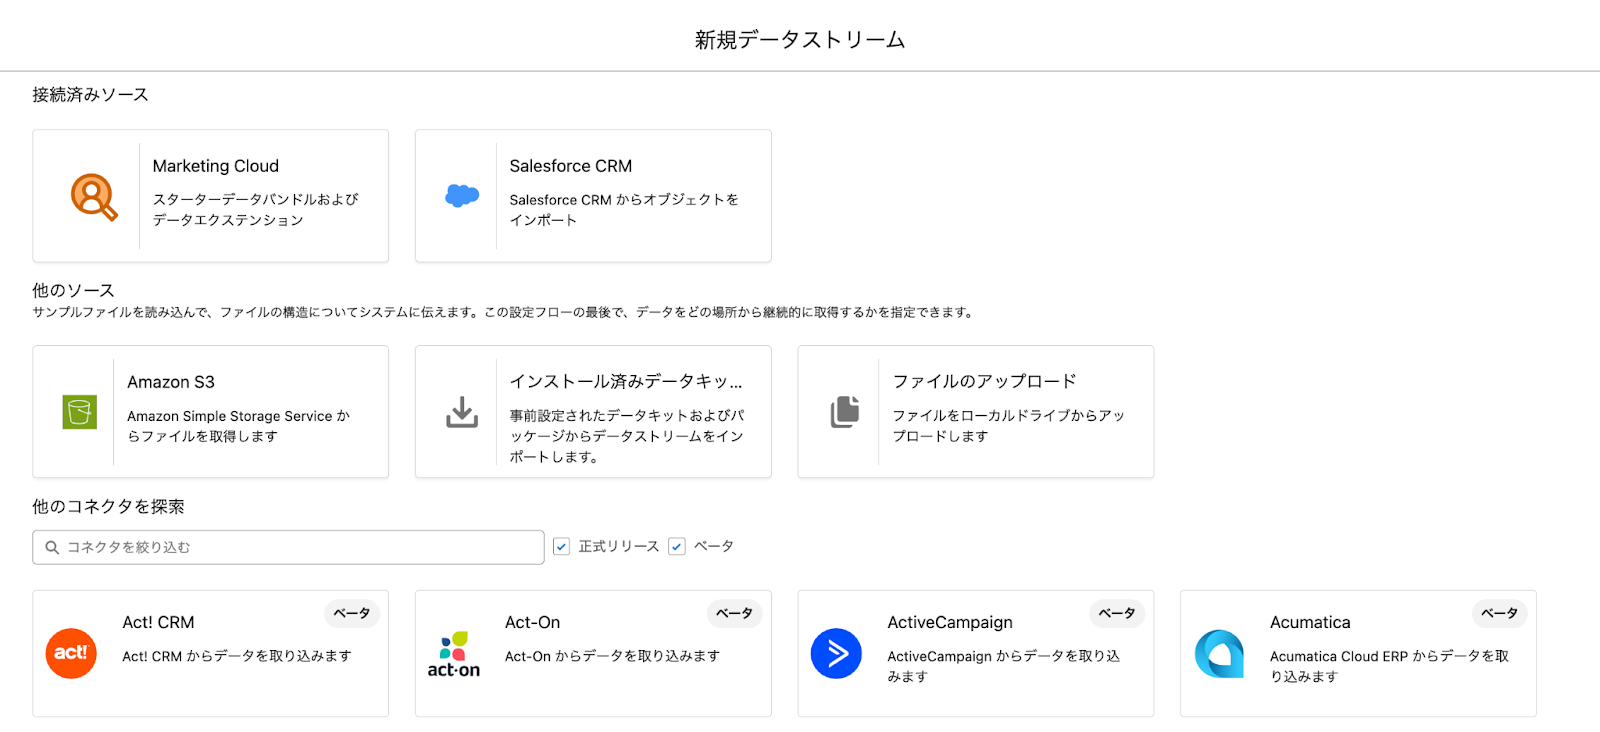Click the Marketing Cloud magnifier icon
The height and width of the screenshot is (732, 1600).
click(94, 196)
